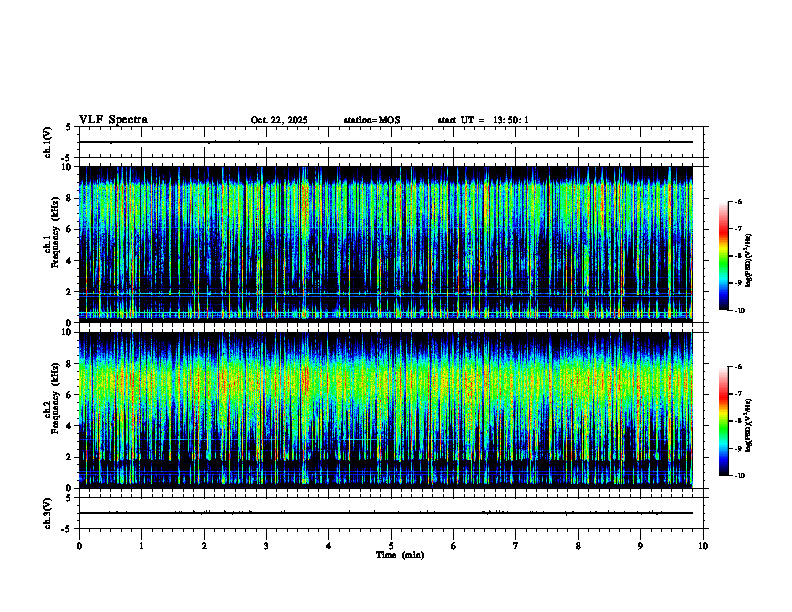Click the ch.2 spectrogram "2" kHz tick label

(70, 457)
